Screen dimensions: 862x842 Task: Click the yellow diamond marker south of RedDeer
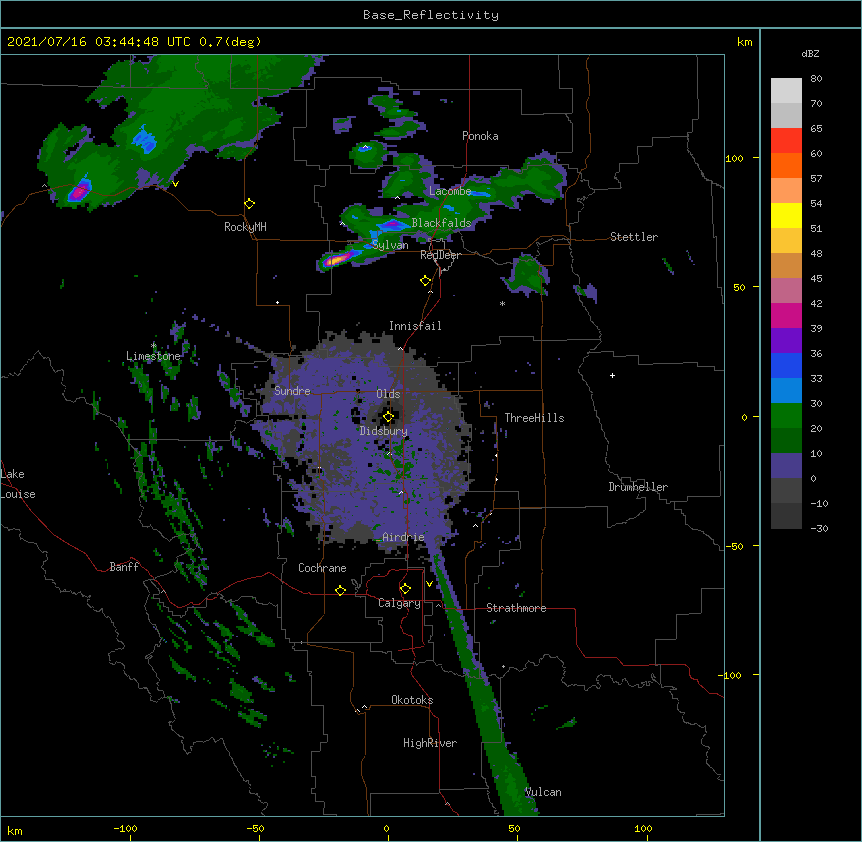click(426, 281)
